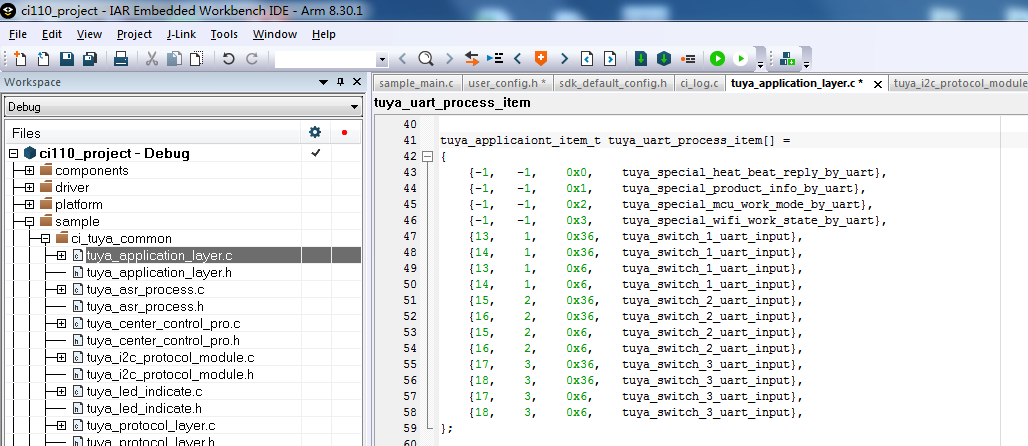Debug without downloading icon
Screen dimensions: 1028x446
coord(740,59)
